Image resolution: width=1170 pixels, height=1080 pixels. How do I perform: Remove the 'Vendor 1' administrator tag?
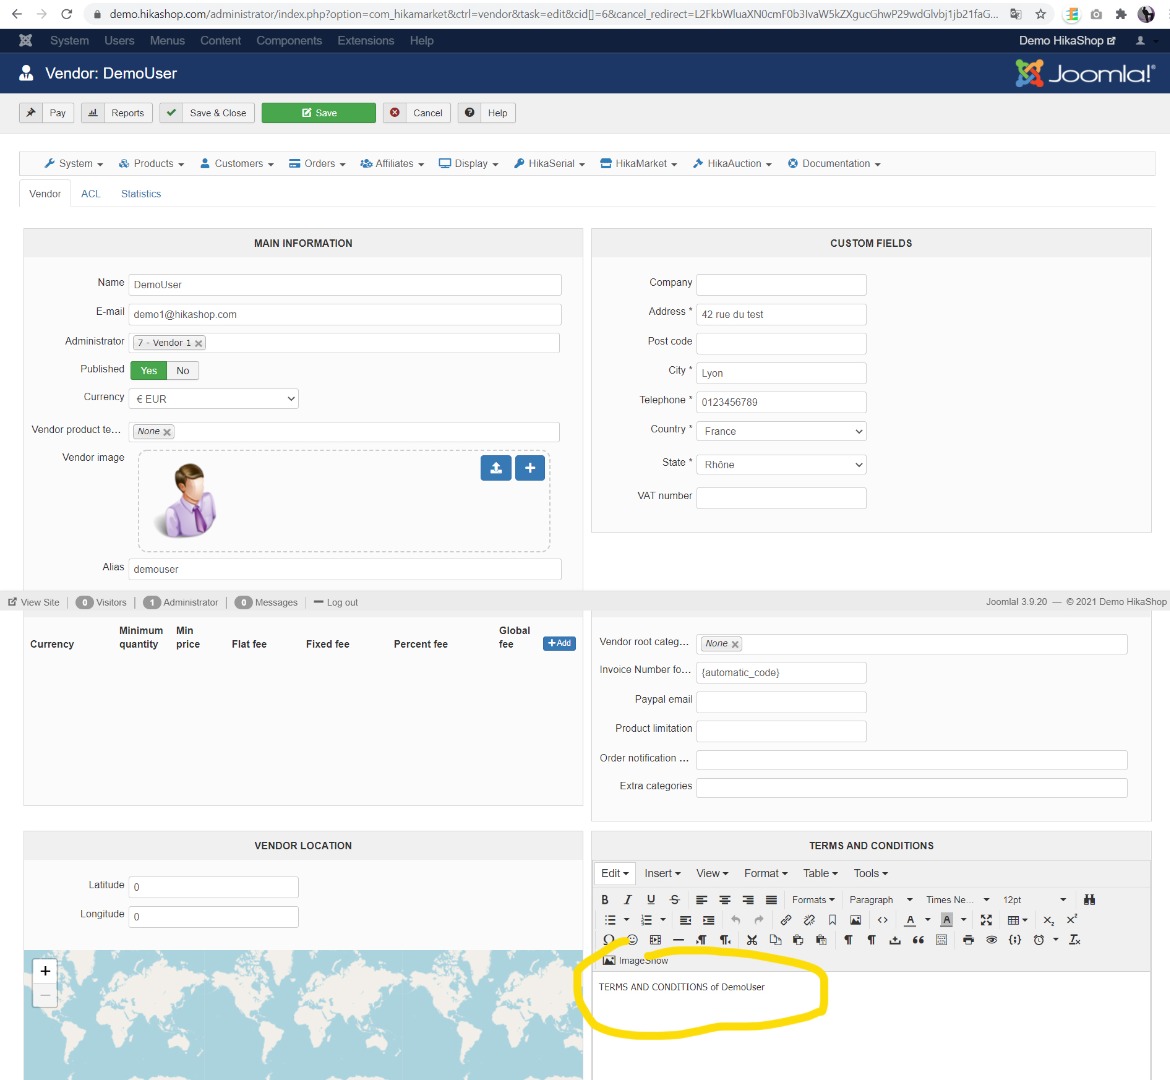pyautogui.click(x=199, y=343)
